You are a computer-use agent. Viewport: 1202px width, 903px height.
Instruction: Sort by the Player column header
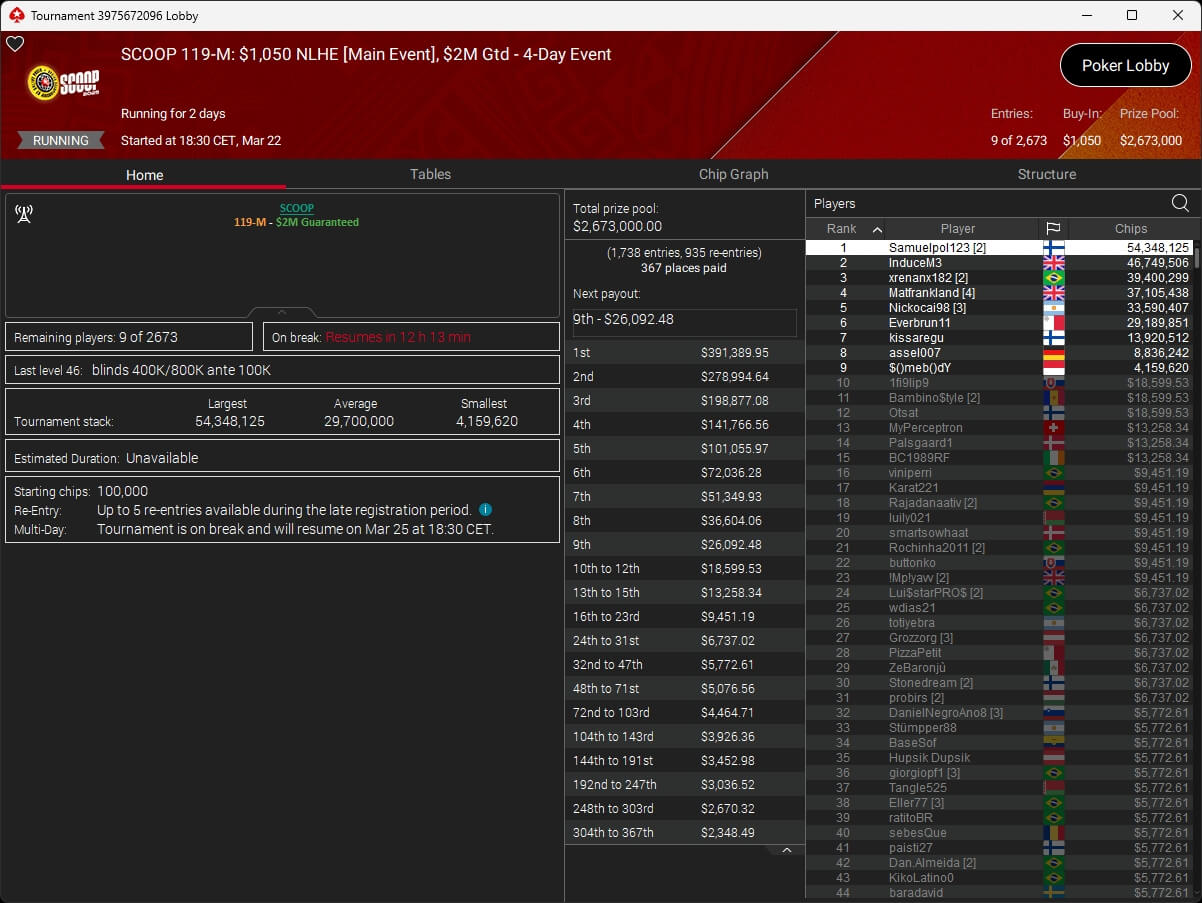(x=957, y=229)
